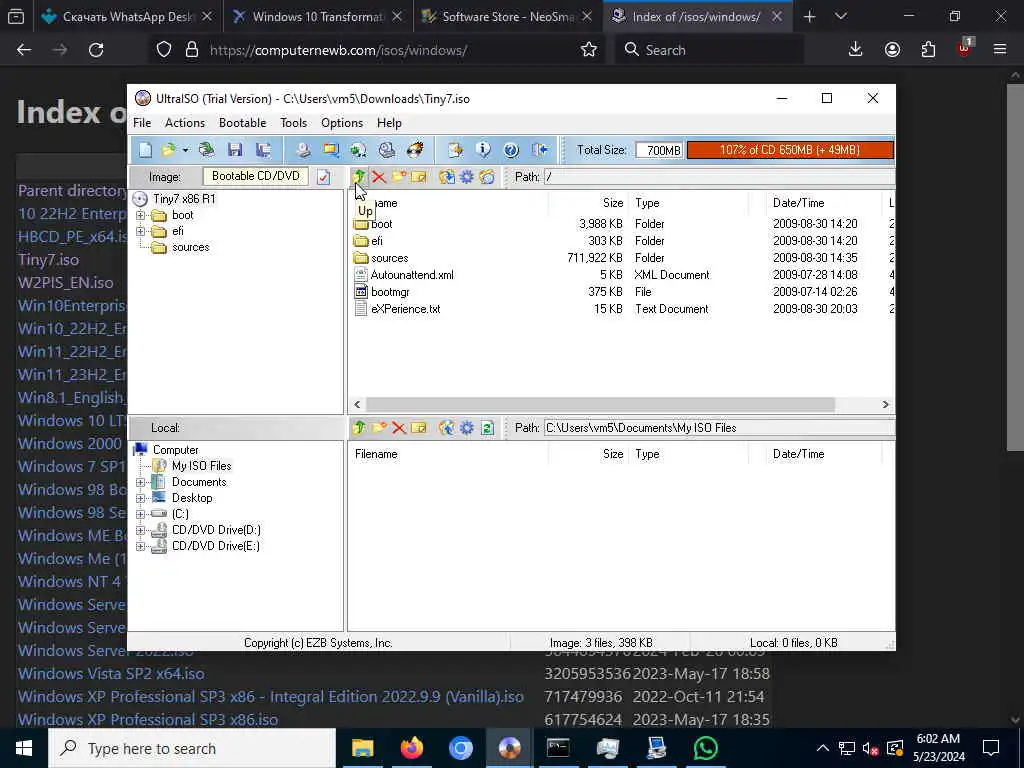Expand the CD/DVD Drive(E:) node

pos(140,546)
